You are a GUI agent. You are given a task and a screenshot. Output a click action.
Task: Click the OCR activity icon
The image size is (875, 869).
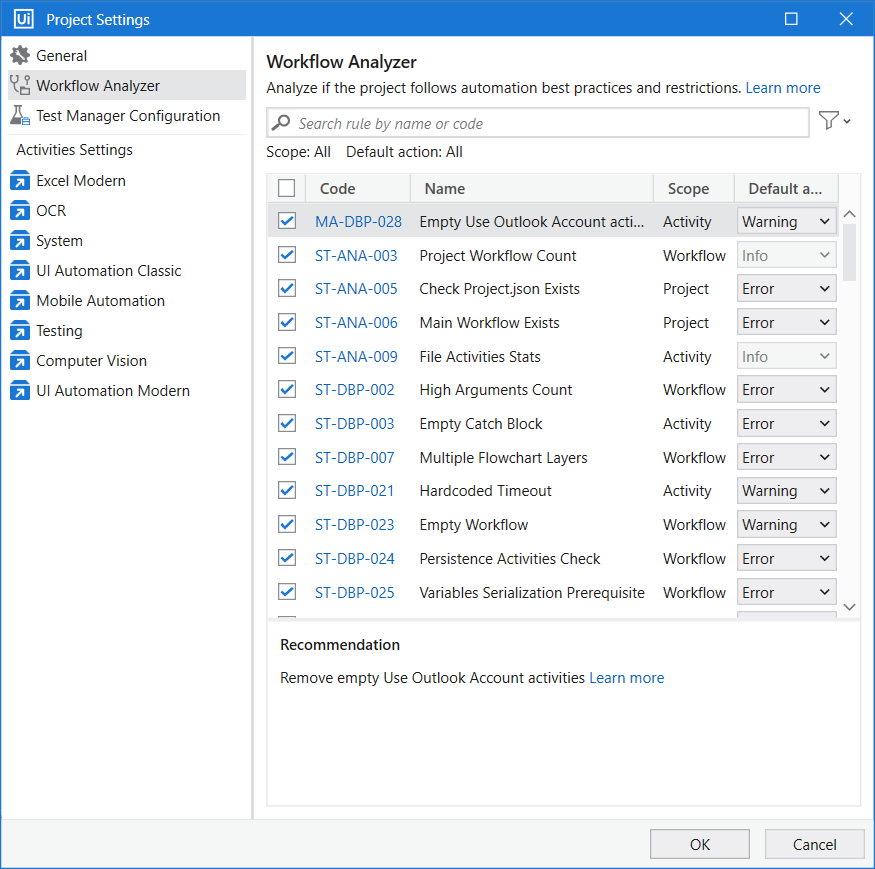20,211
